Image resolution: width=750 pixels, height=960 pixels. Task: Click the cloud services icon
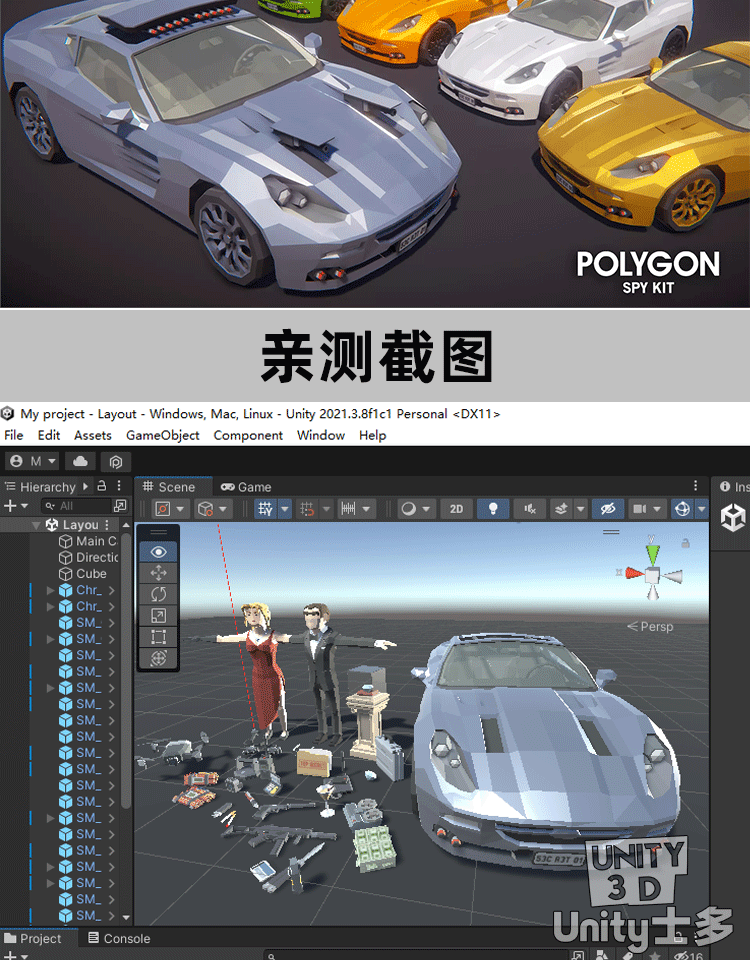tap(80, 462)
